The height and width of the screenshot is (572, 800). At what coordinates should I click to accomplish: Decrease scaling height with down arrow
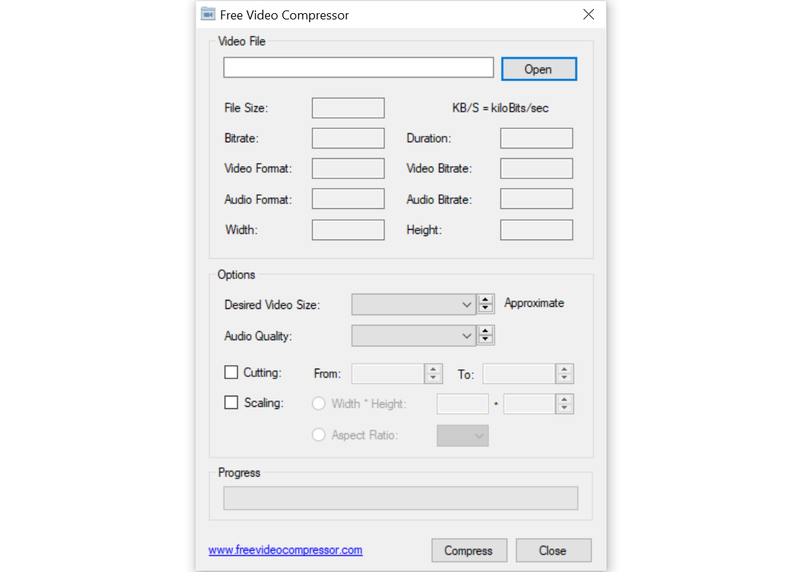tap(564, 408)
